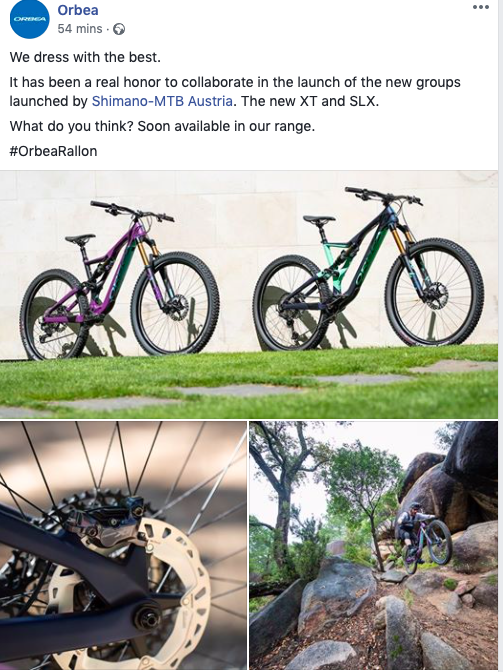
Task: Click the globe public-audience icon
Action: pos(119,29)
